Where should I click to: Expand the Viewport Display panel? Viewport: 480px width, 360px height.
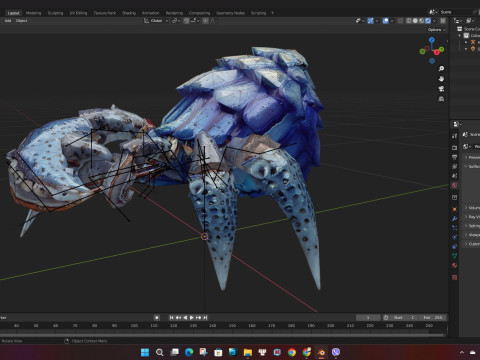473,235
